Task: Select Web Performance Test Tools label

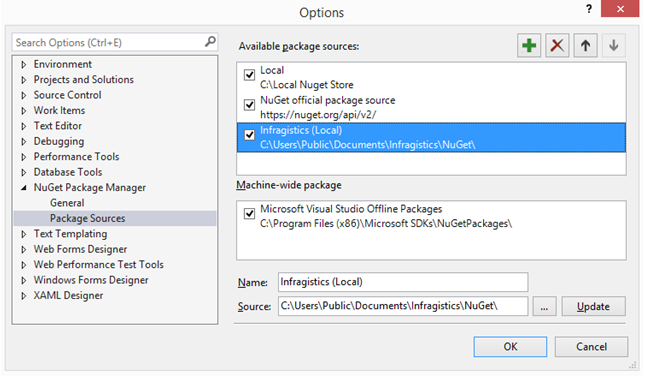Action: pyautogui.click(x=99, y=265)
